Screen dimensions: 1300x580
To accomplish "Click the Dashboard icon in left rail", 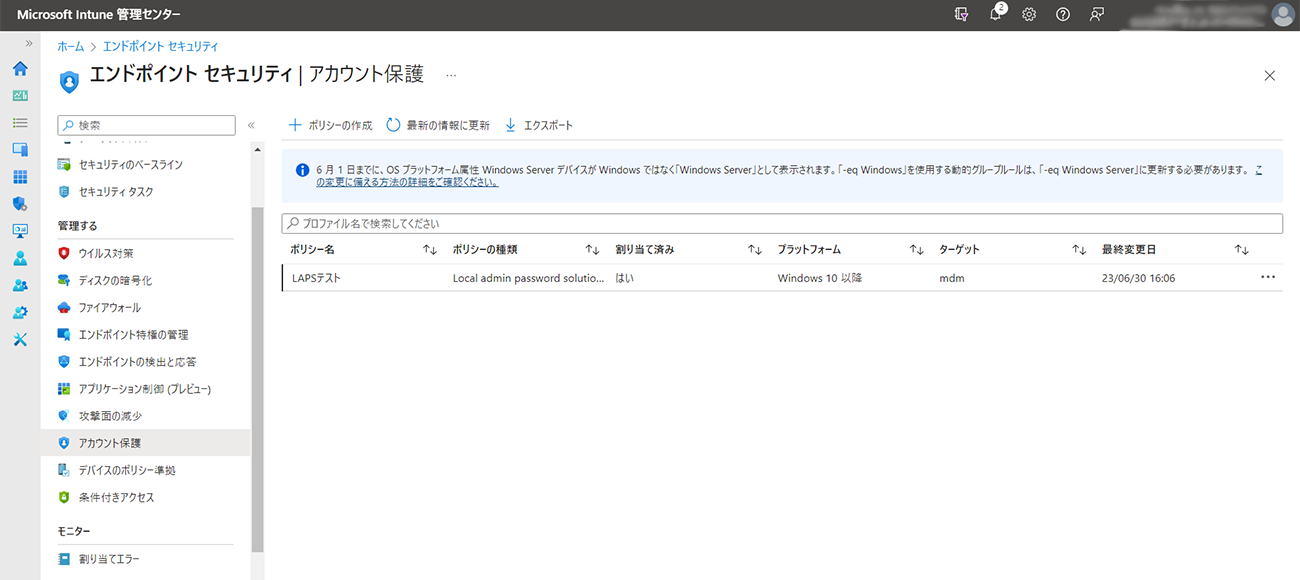I will tap(20, 96).
